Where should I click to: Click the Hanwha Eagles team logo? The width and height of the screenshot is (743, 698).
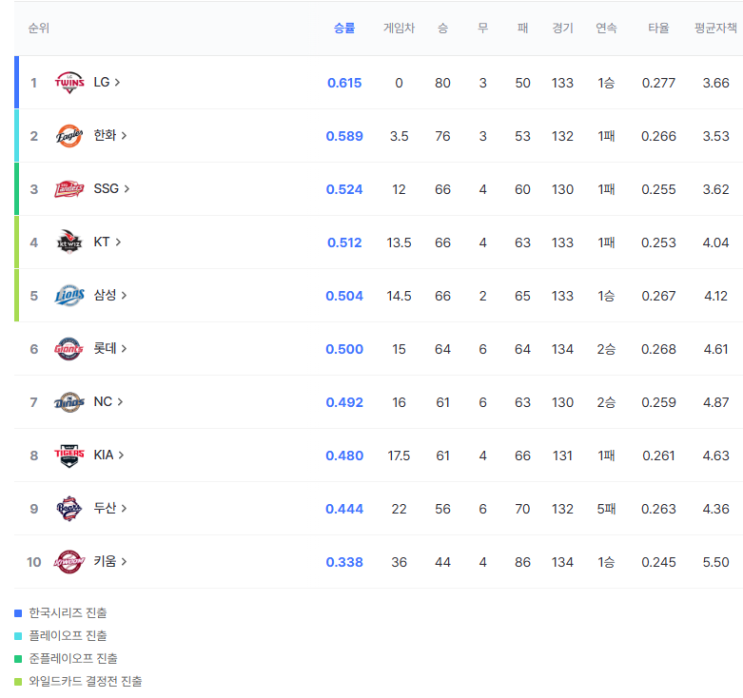coord(69,136)
